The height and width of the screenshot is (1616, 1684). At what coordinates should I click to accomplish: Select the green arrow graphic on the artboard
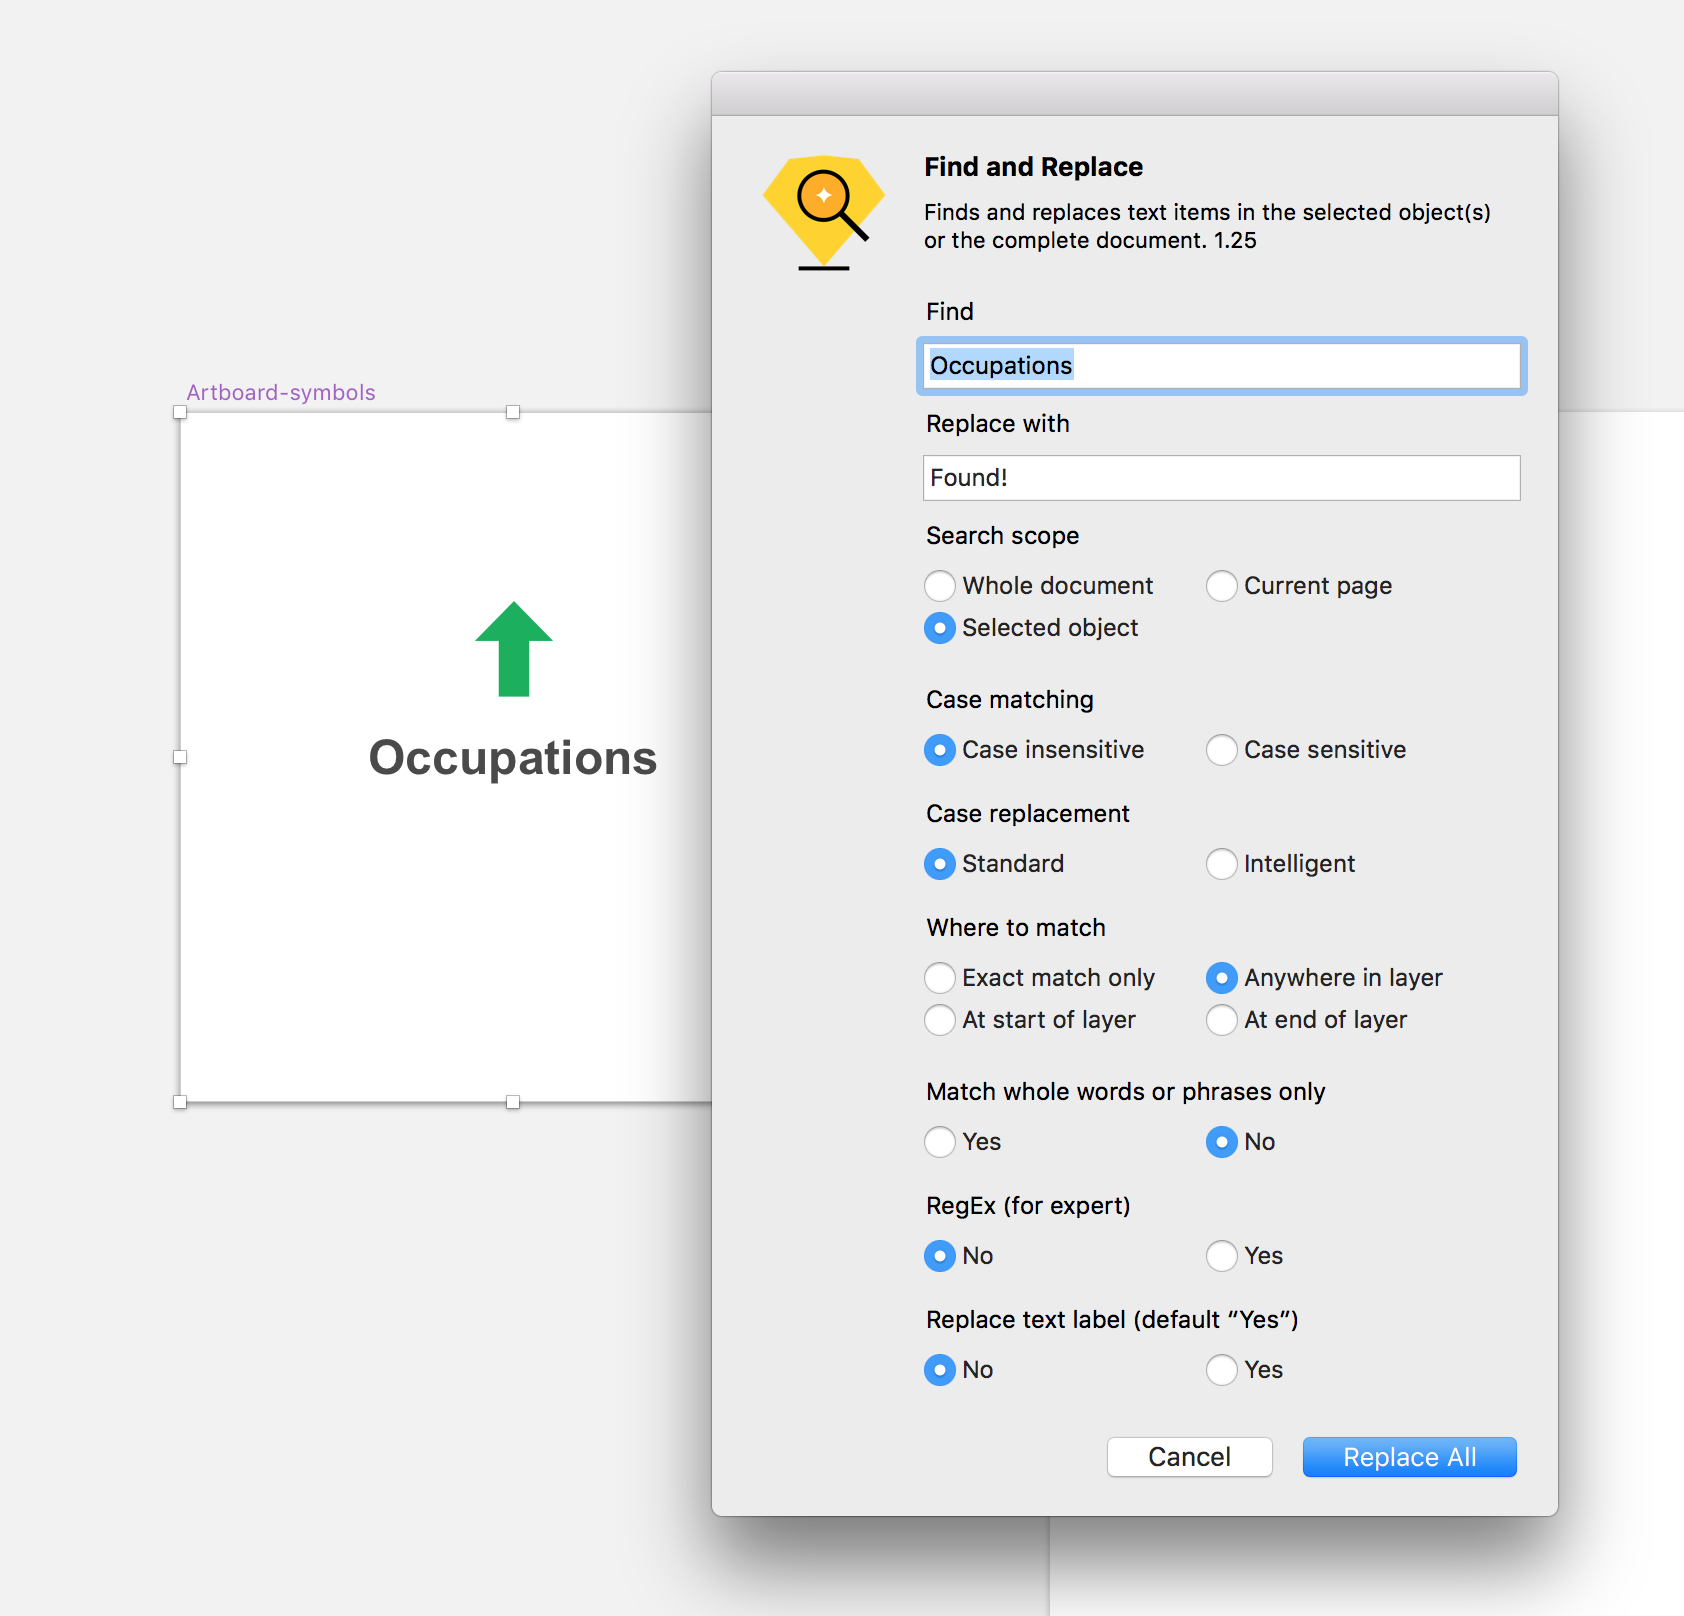[x=512, y=648]
